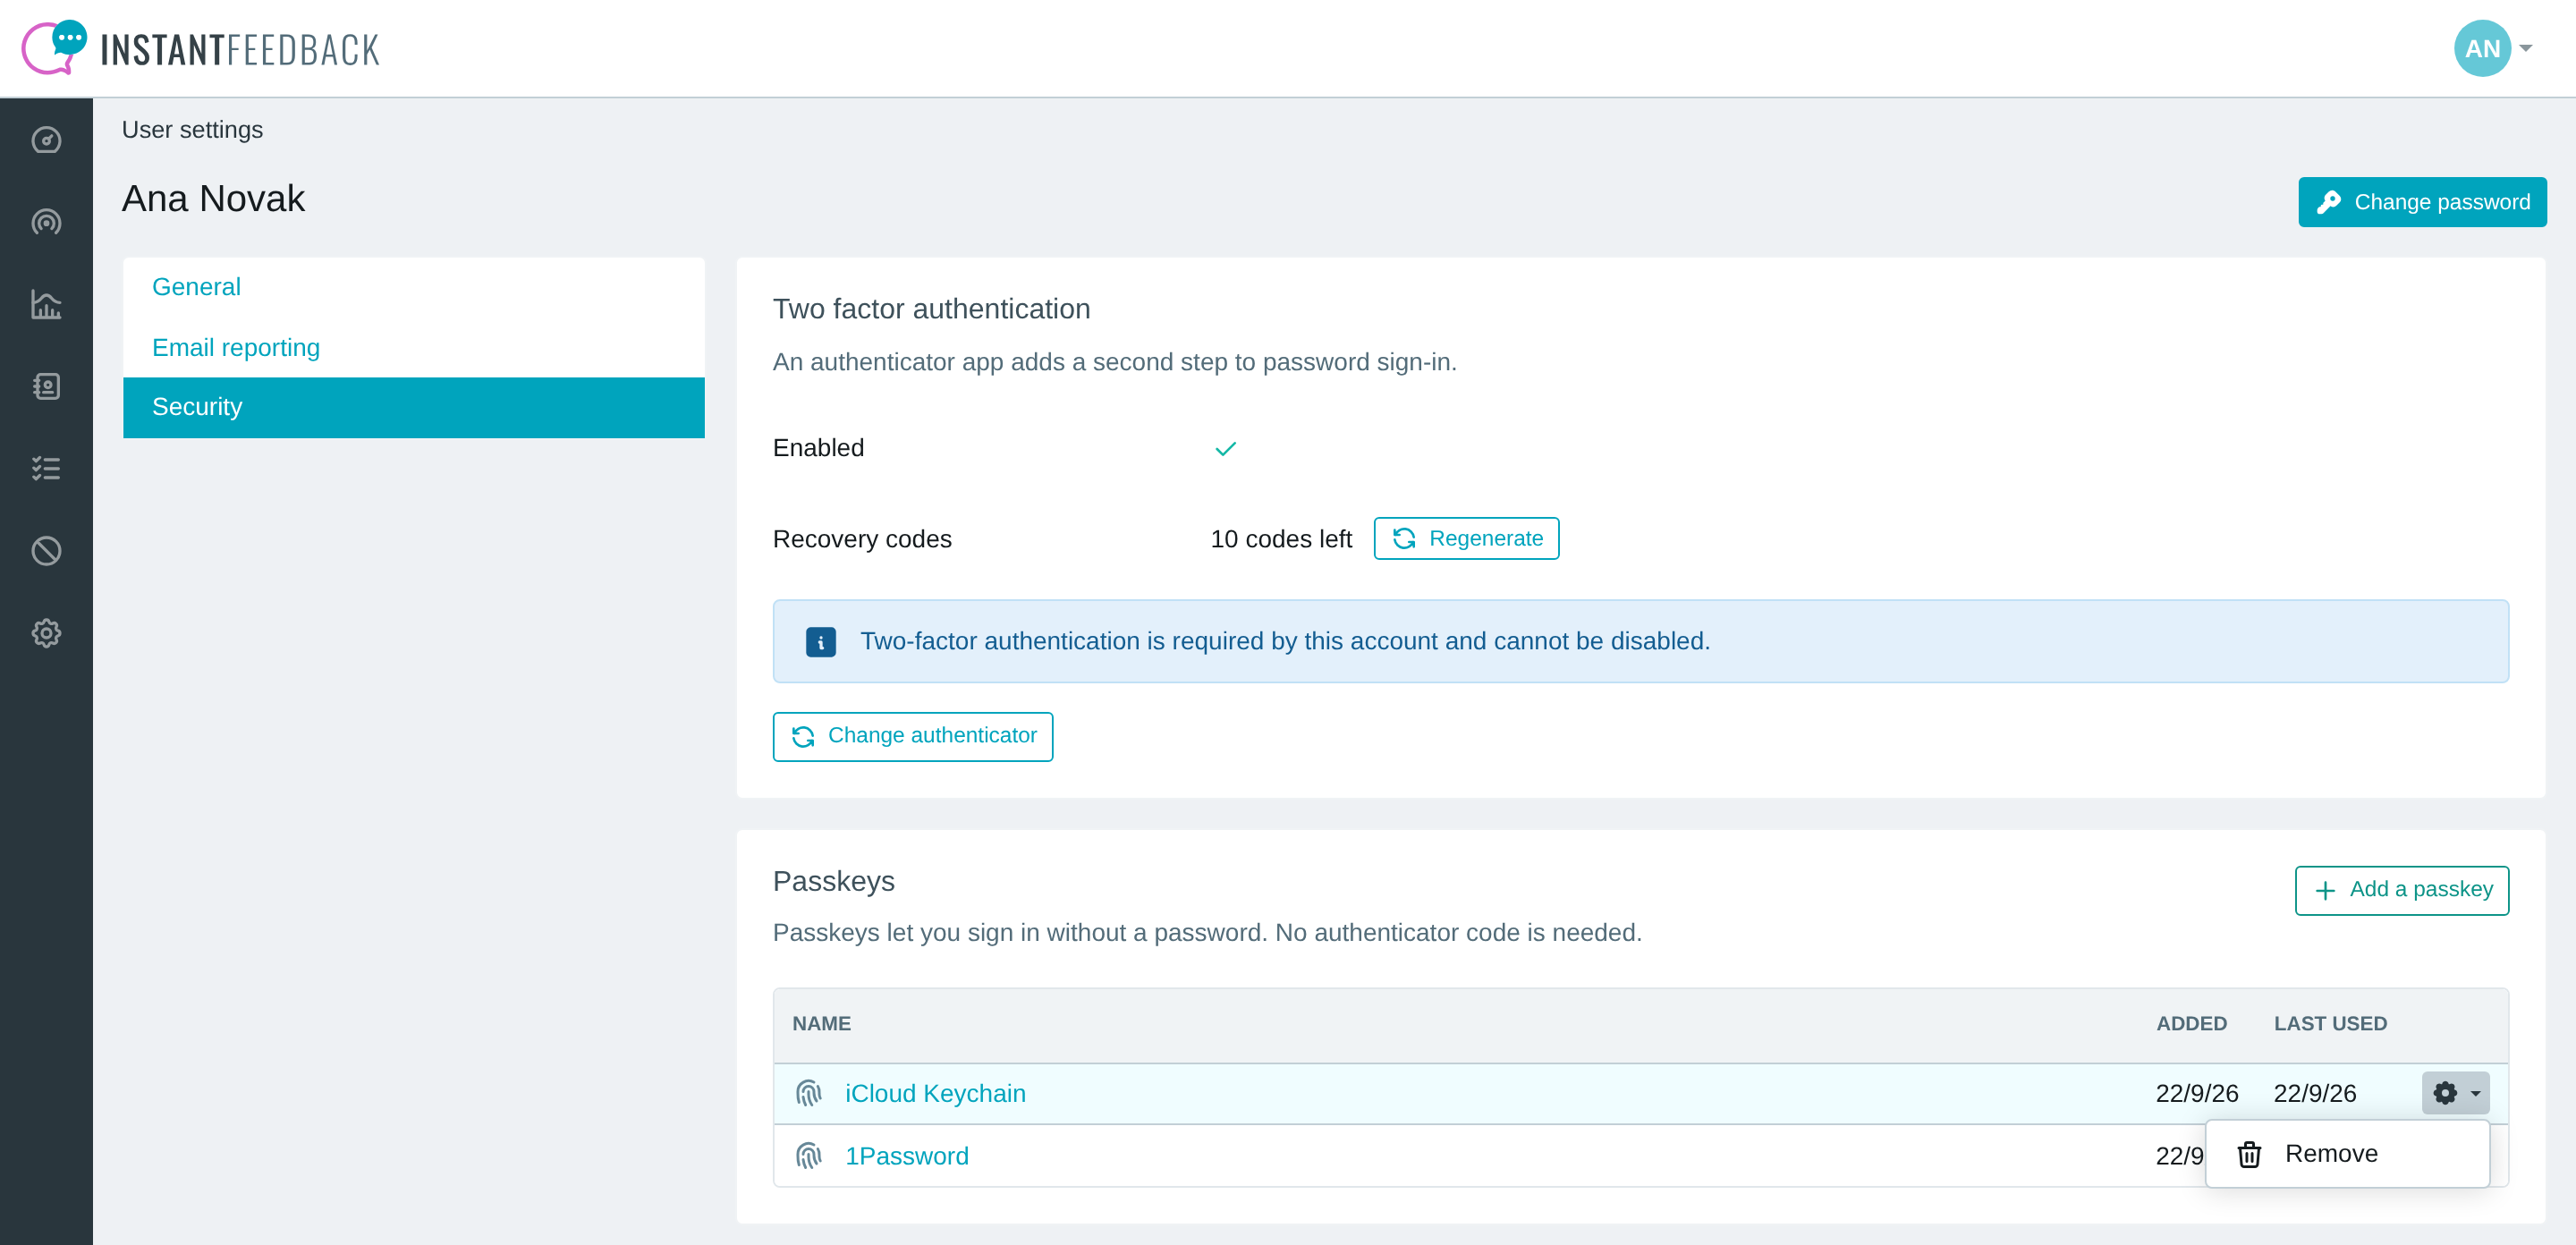Click the InstantFeedback logo

coord(200,48)
